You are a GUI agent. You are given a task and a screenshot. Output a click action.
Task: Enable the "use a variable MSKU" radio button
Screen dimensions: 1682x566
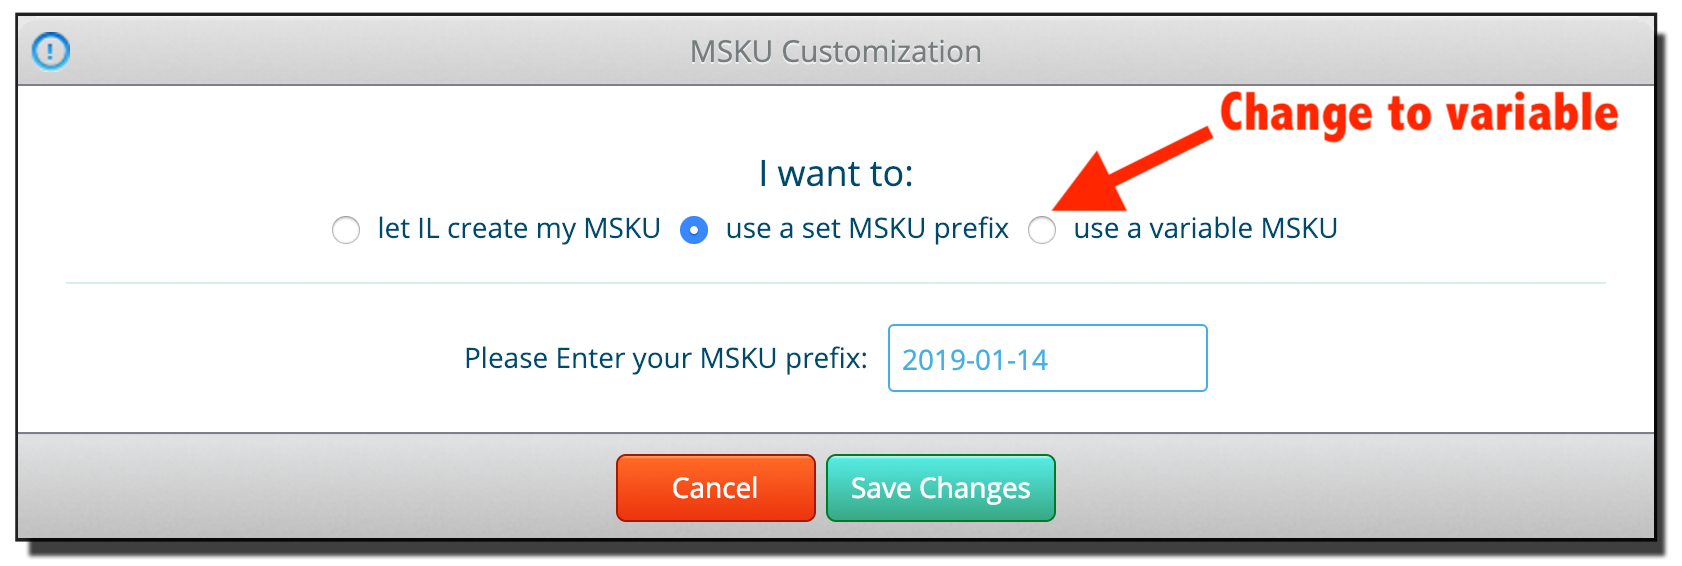1042,230
